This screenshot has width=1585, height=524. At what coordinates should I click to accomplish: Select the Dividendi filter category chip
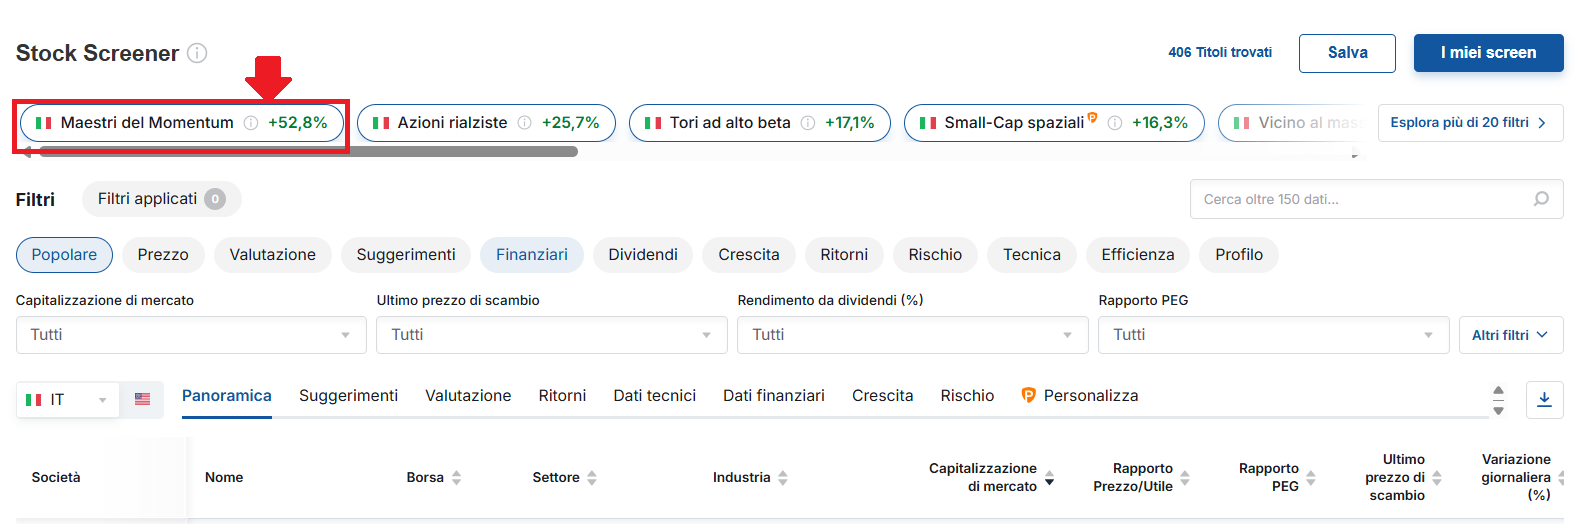click(x=643, y=255)
